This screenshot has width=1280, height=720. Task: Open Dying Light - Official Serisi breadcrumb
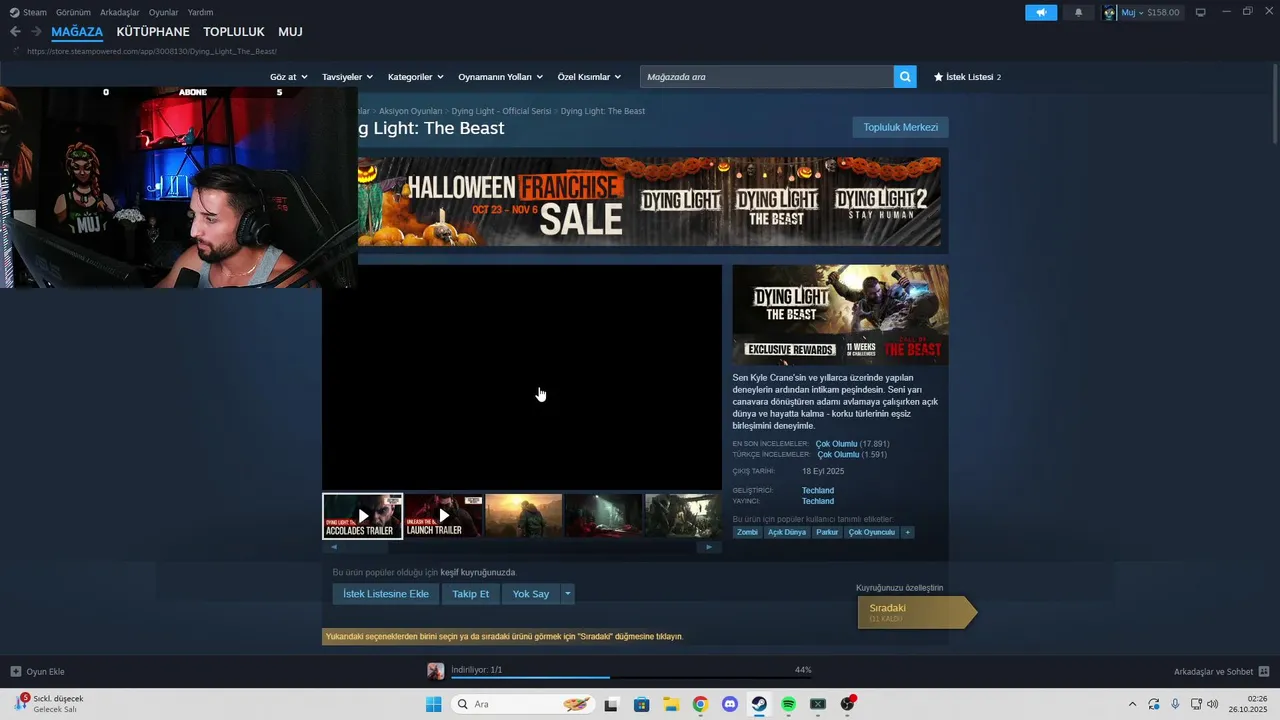(x=501, y=111)
